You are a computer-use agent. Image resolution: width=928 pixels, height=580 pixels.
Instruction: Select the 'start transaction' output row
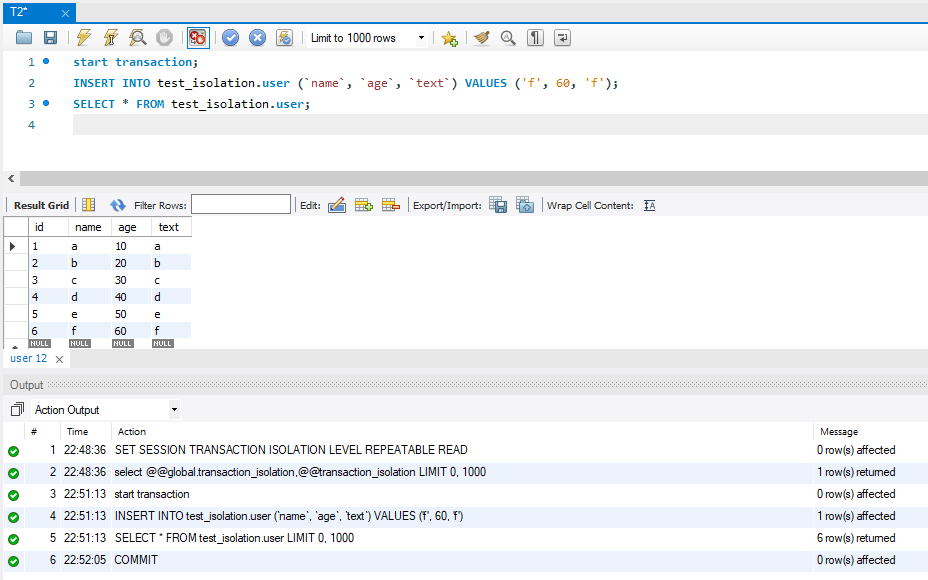coord(465,494)
